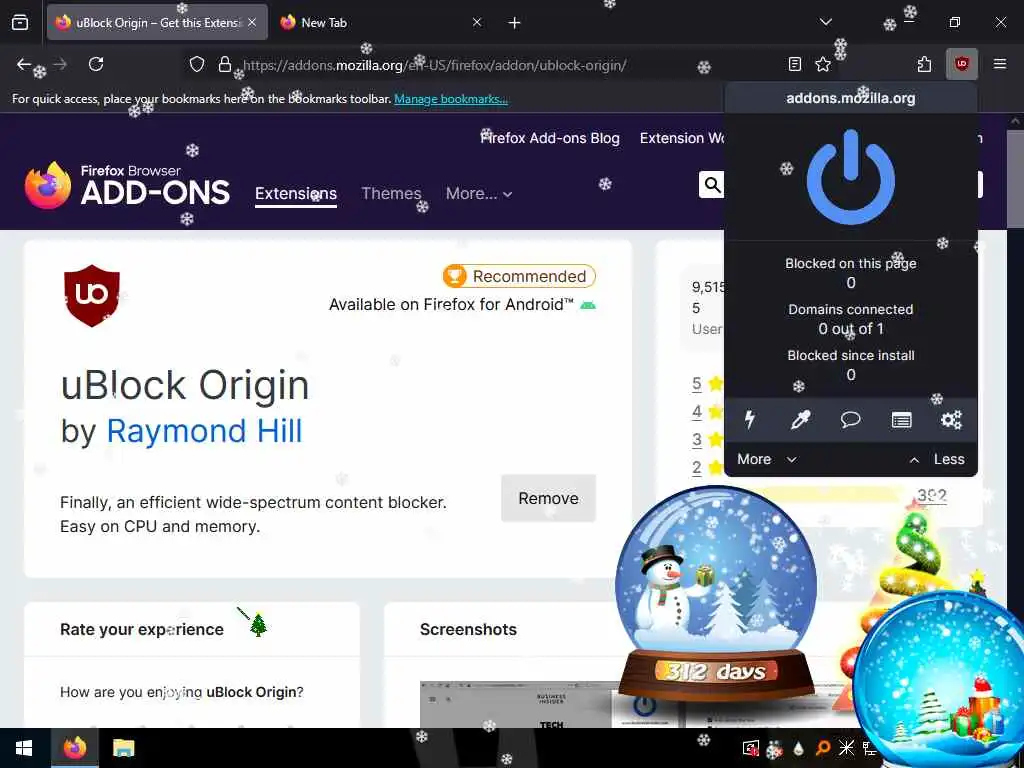Click the network tray icon

click(x=869, y=748)
